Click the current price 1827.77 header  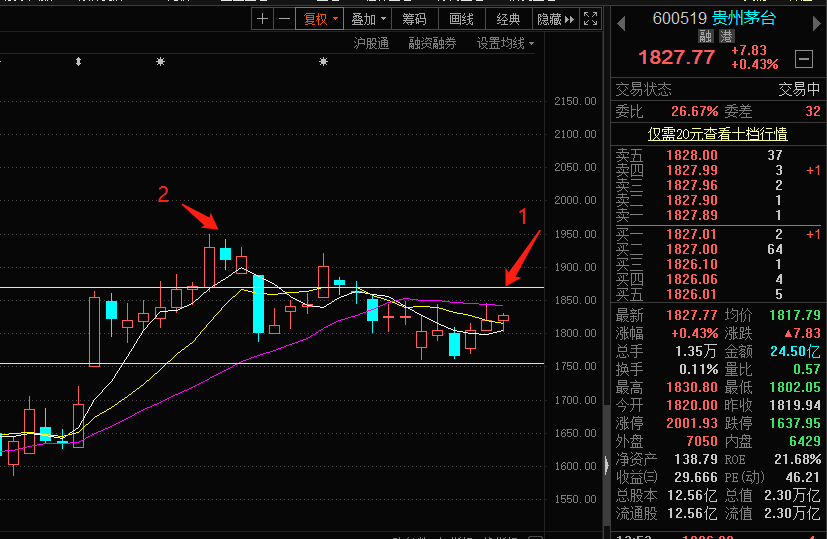pyautogui.click(x=677, y=57)
